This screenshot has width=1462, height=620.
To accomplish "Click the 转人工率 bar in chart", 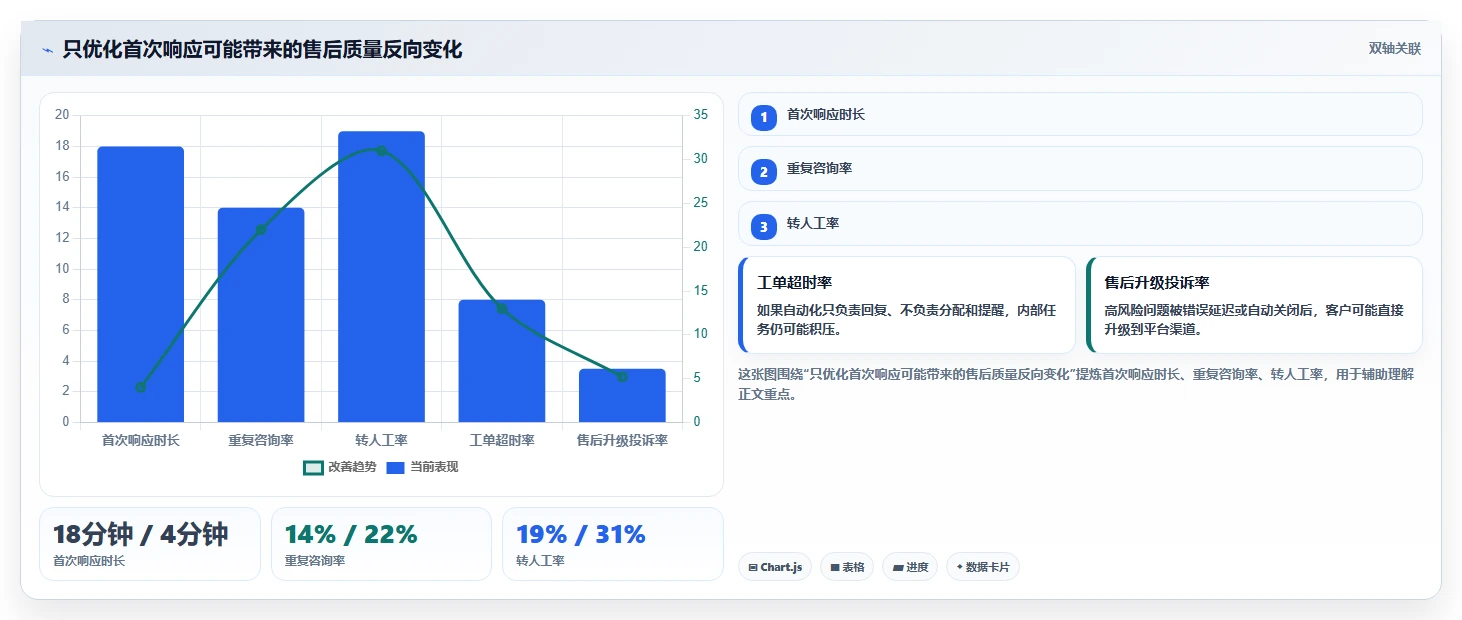I will tap(381, 276).
